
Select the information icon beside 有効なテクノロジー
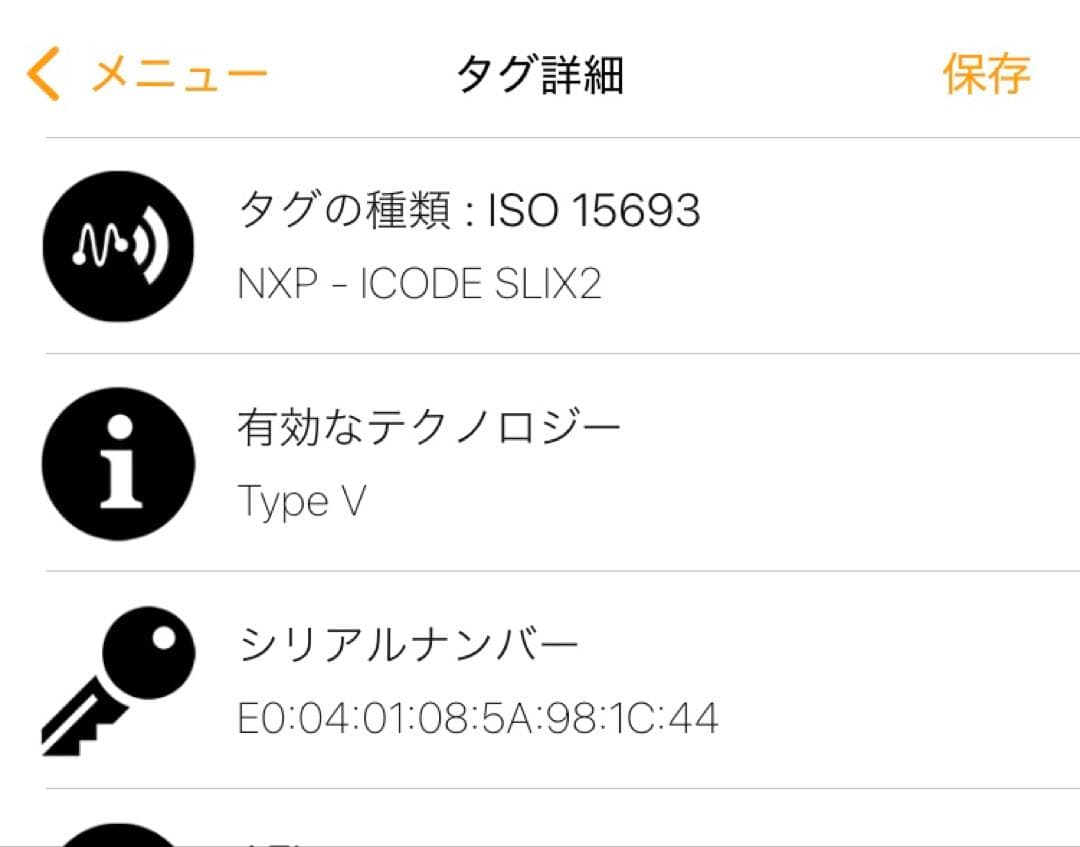[x=118, y=465]
